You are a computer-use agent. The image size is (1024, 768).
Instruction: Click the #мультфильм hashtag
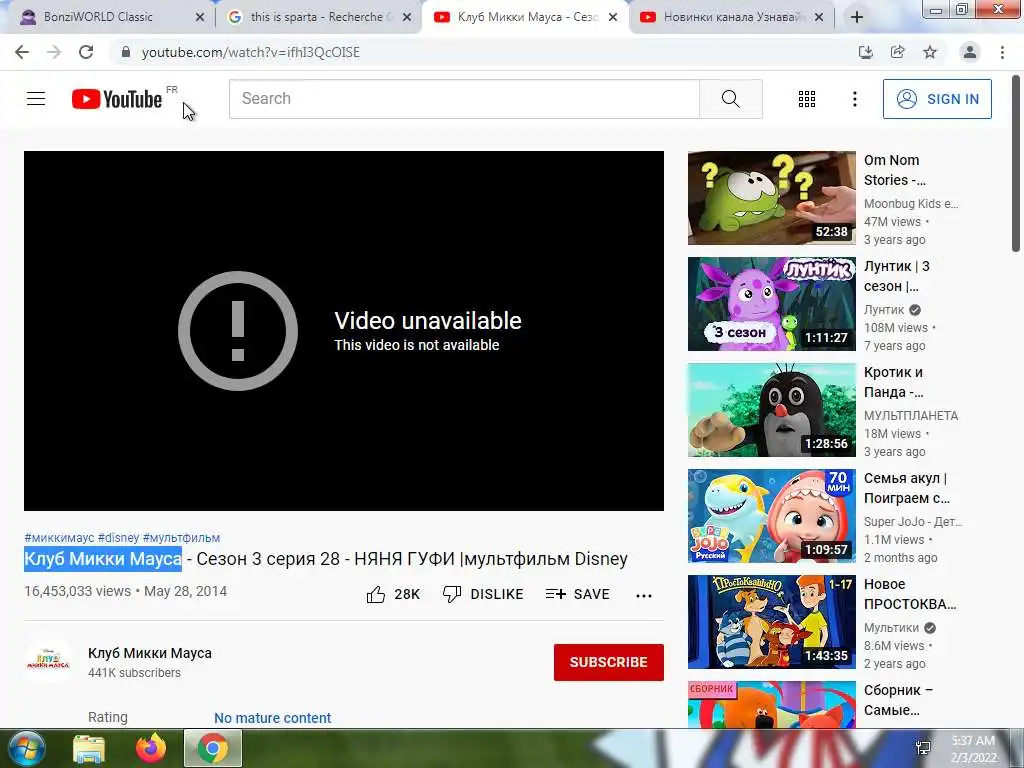[181, 537]
